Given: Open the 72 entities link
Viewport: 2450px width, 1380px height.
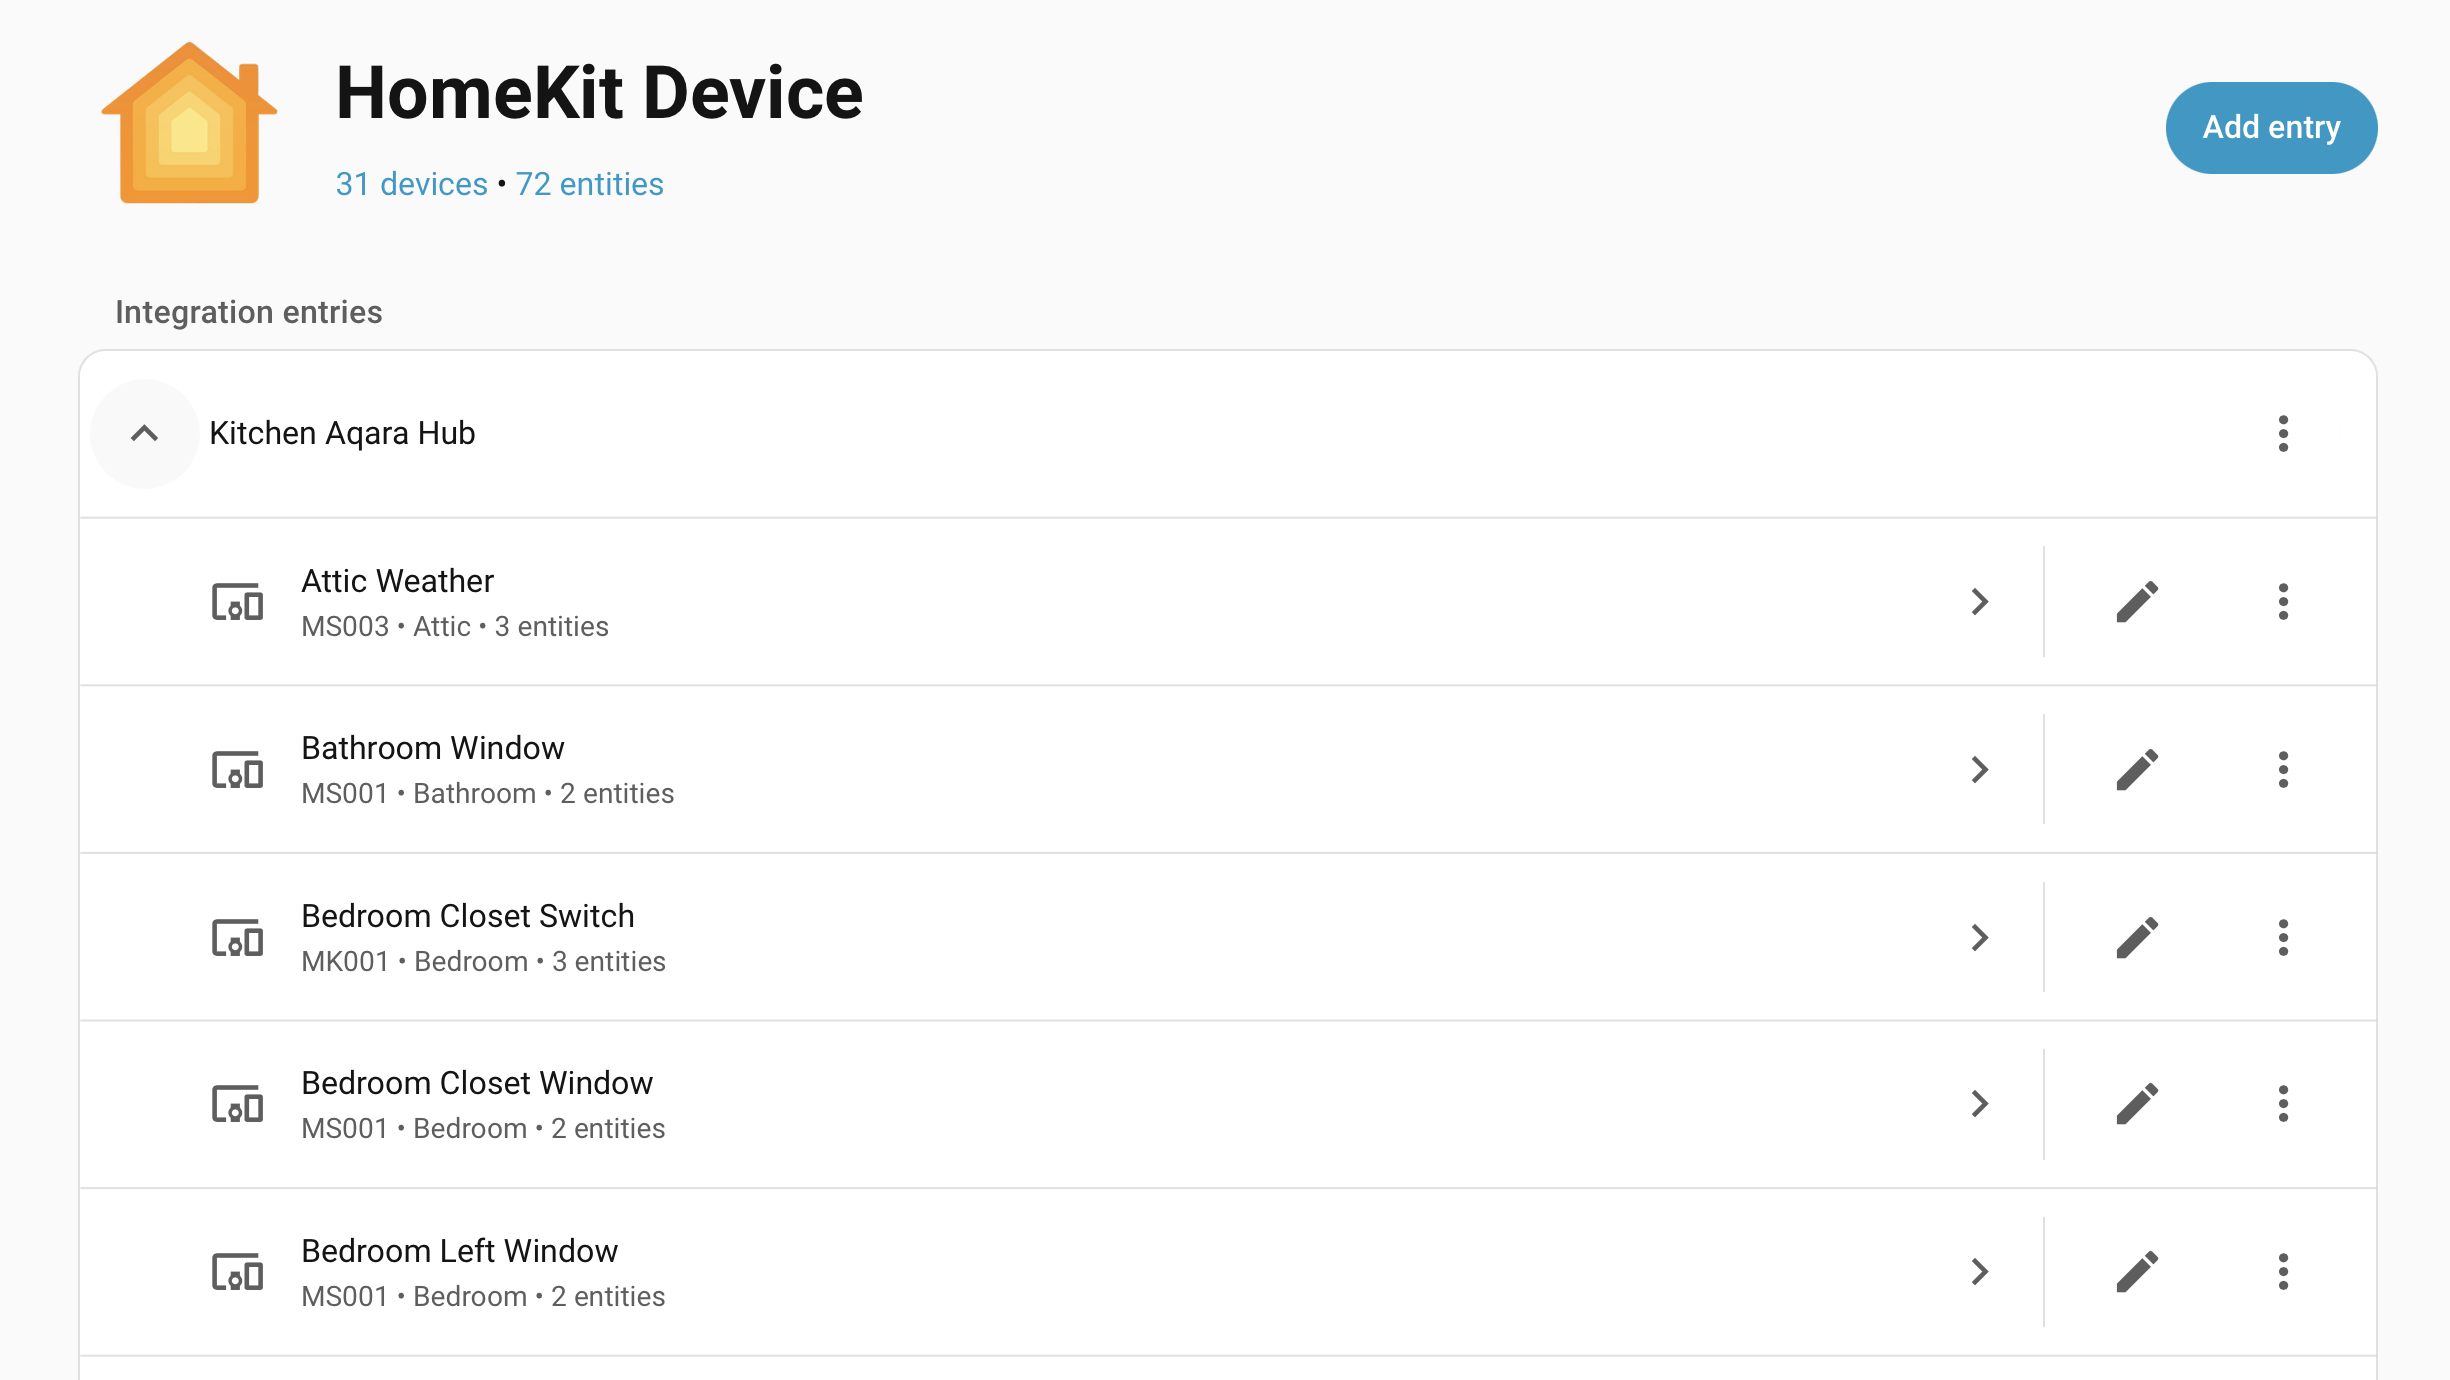Looking at the screenshot, I should pyautogui.click(x=589, y=184).
